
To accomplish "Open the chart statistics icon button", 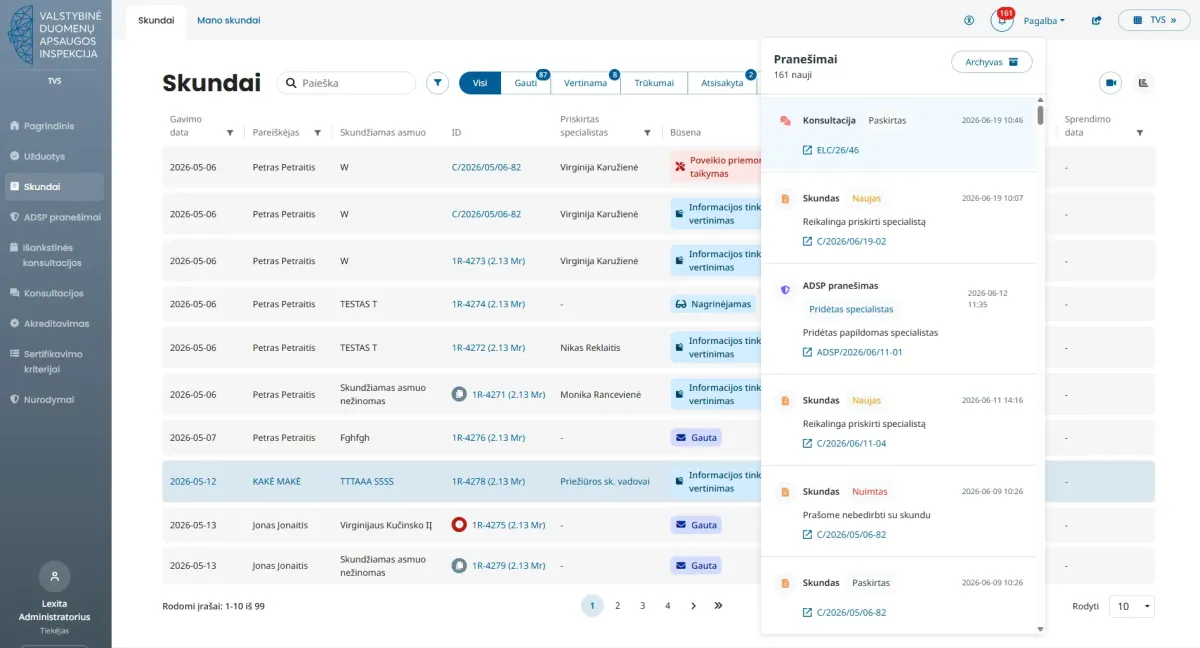I will 1143,83.
